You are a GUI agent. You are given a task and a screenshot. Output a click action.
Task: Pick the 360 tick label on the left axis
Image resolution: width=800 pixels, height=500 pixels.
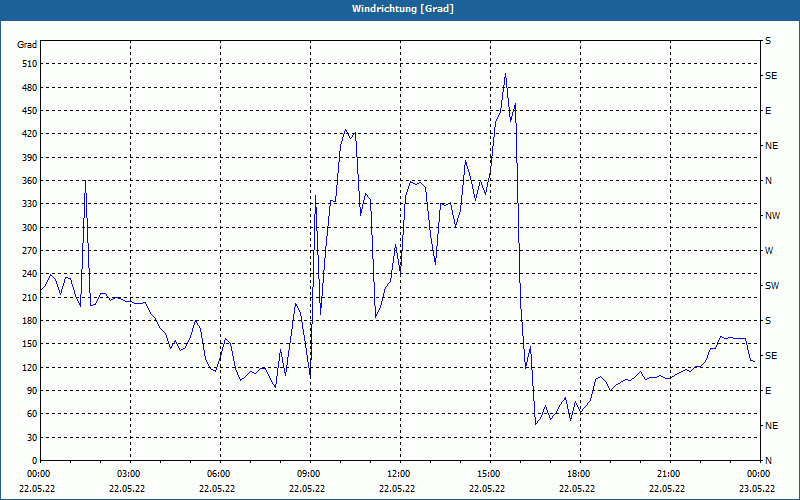[x=30, y=181]
